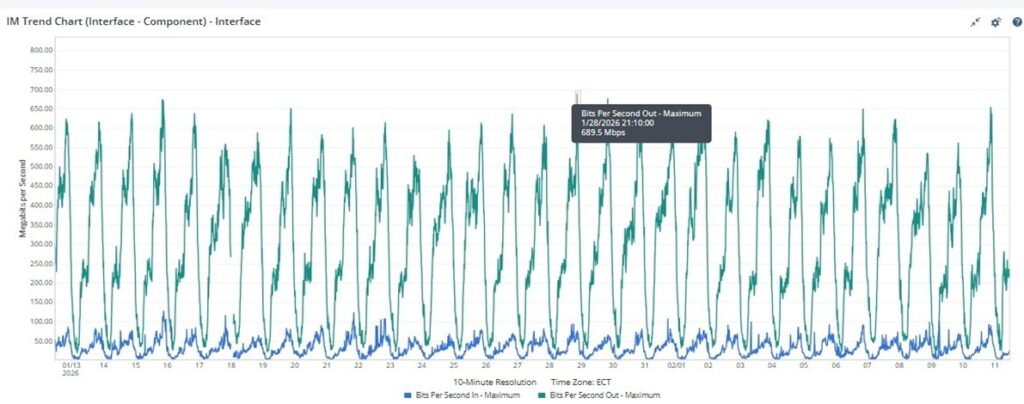Click the 02/01 date on the x-axis
The width and height of the screenshot is (1024, 404).
676,366
